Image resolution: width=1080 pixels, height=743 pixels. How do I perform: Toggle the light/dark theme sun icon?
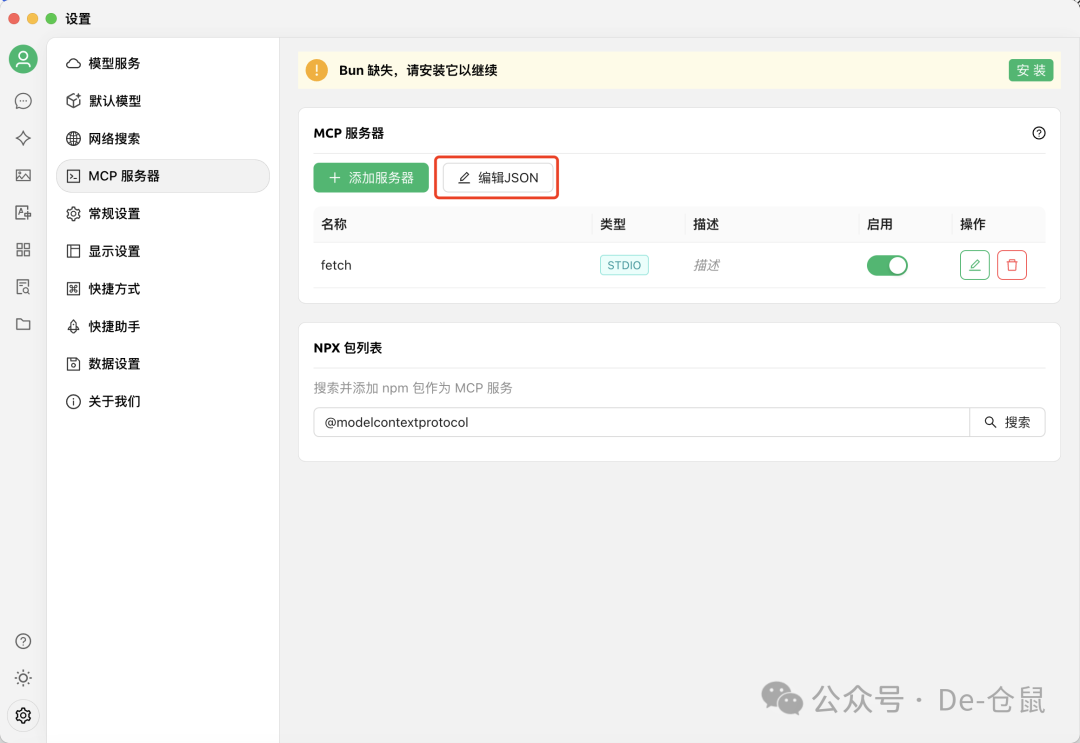[23, 678]
